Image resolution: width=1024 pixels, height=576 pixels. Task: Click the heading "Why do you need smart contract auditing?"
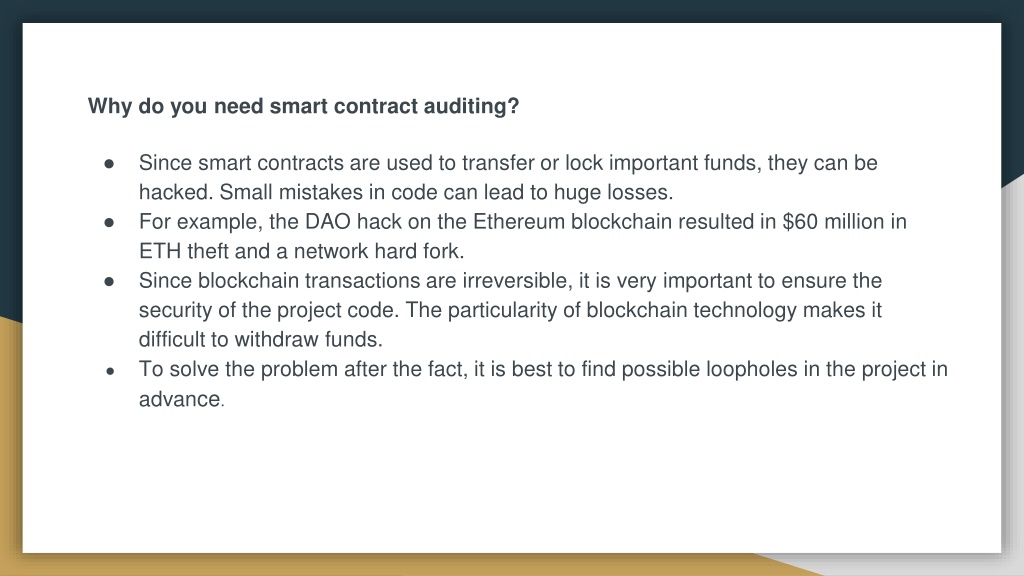303,106
